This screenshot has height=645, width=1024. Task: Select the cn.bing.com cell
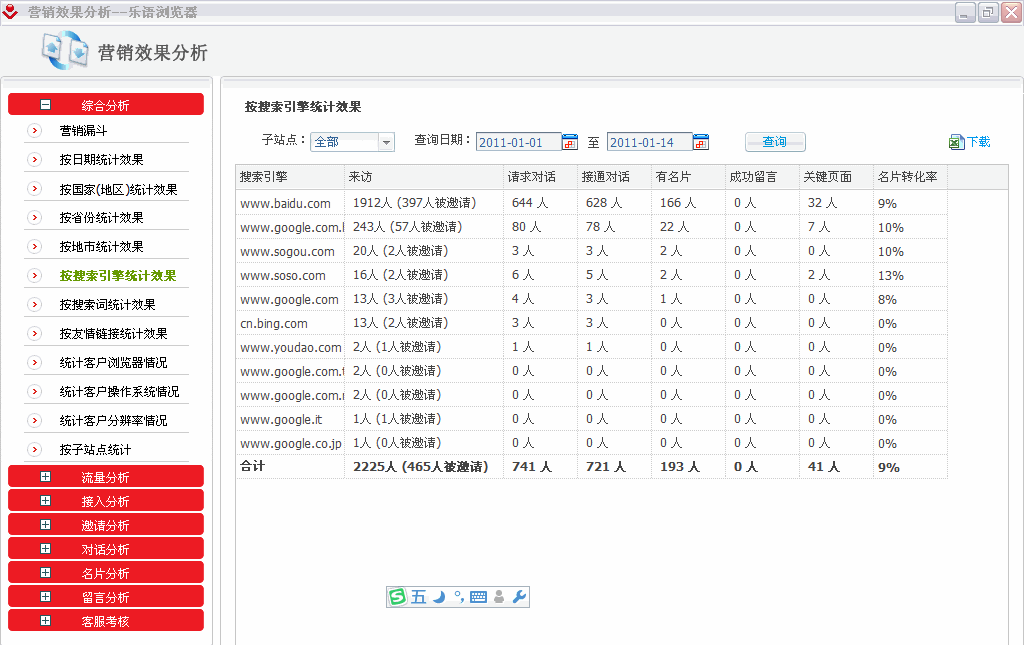[x=290, y=323]
